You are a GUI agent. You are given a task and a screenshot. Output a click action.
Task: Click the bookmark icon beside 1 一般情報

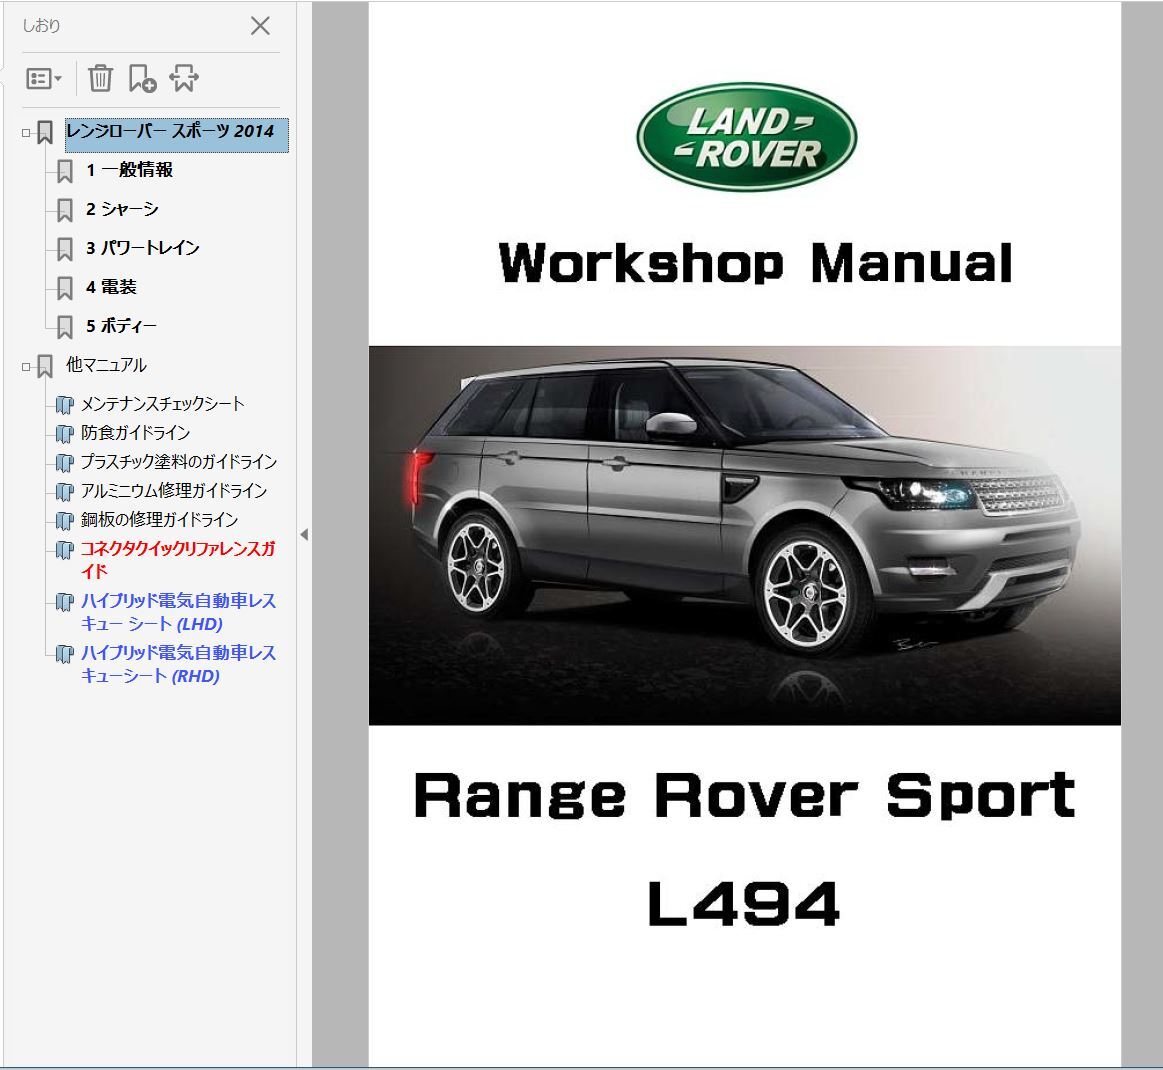(65, 171)
